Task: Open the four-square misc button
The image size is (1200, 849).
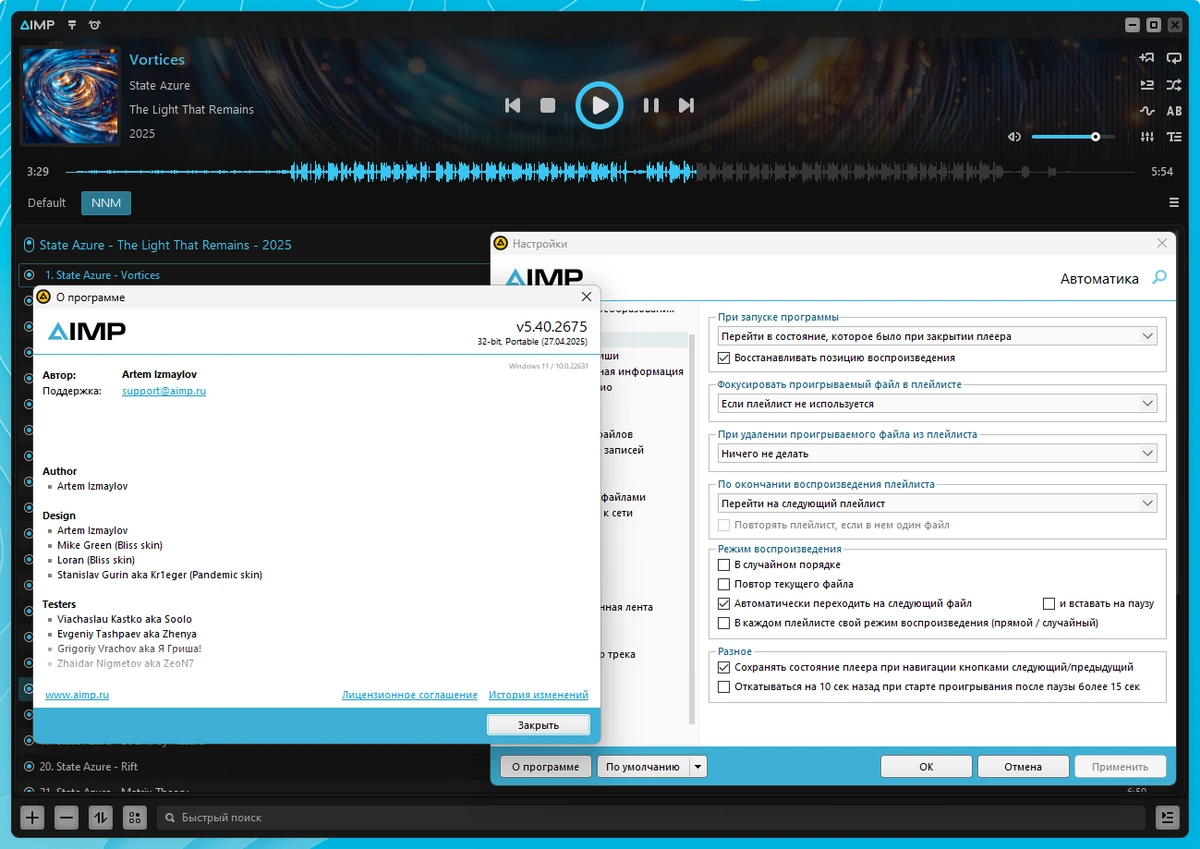Action: 134,818
